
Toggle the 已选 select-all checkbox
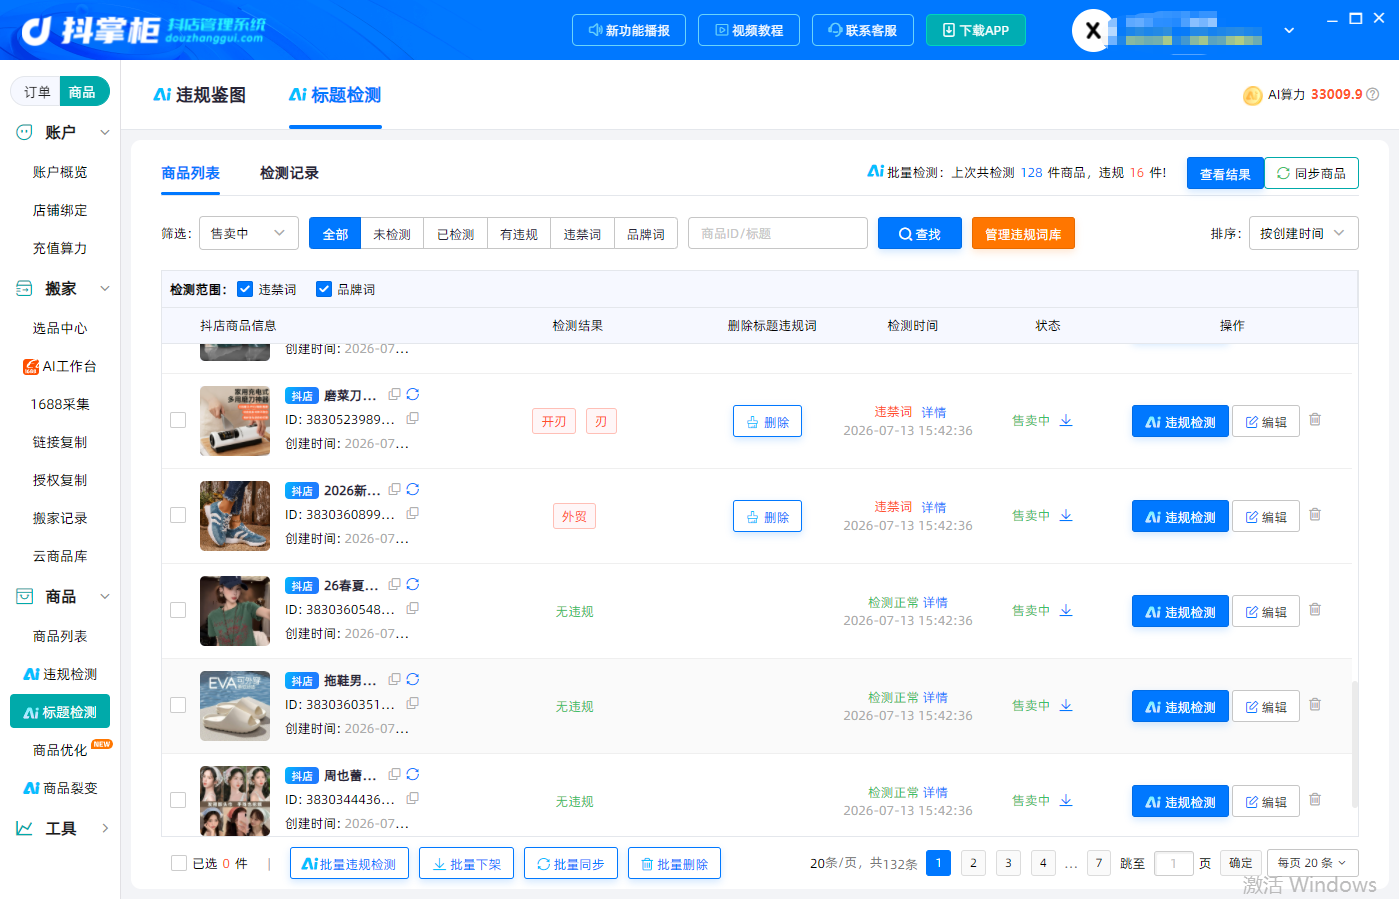pyautogui.click(x=179, y=863)
